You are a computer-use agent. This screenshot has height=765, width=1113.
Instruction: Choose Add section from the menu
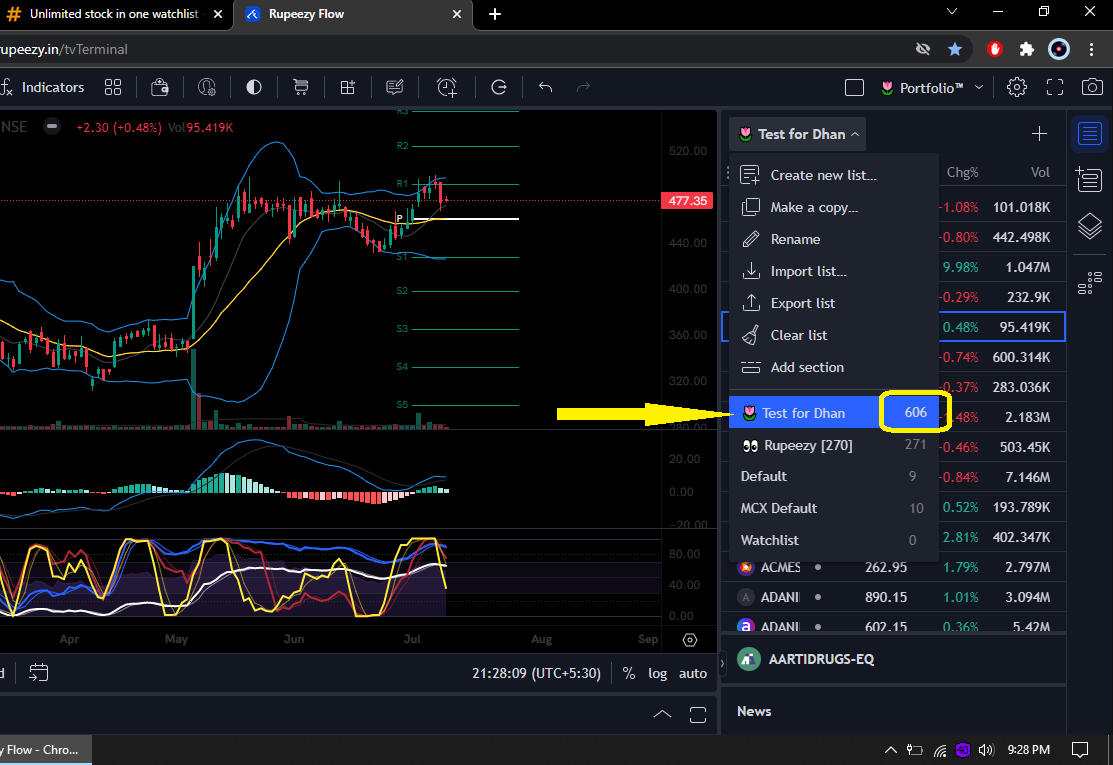(x=833, y=367)
